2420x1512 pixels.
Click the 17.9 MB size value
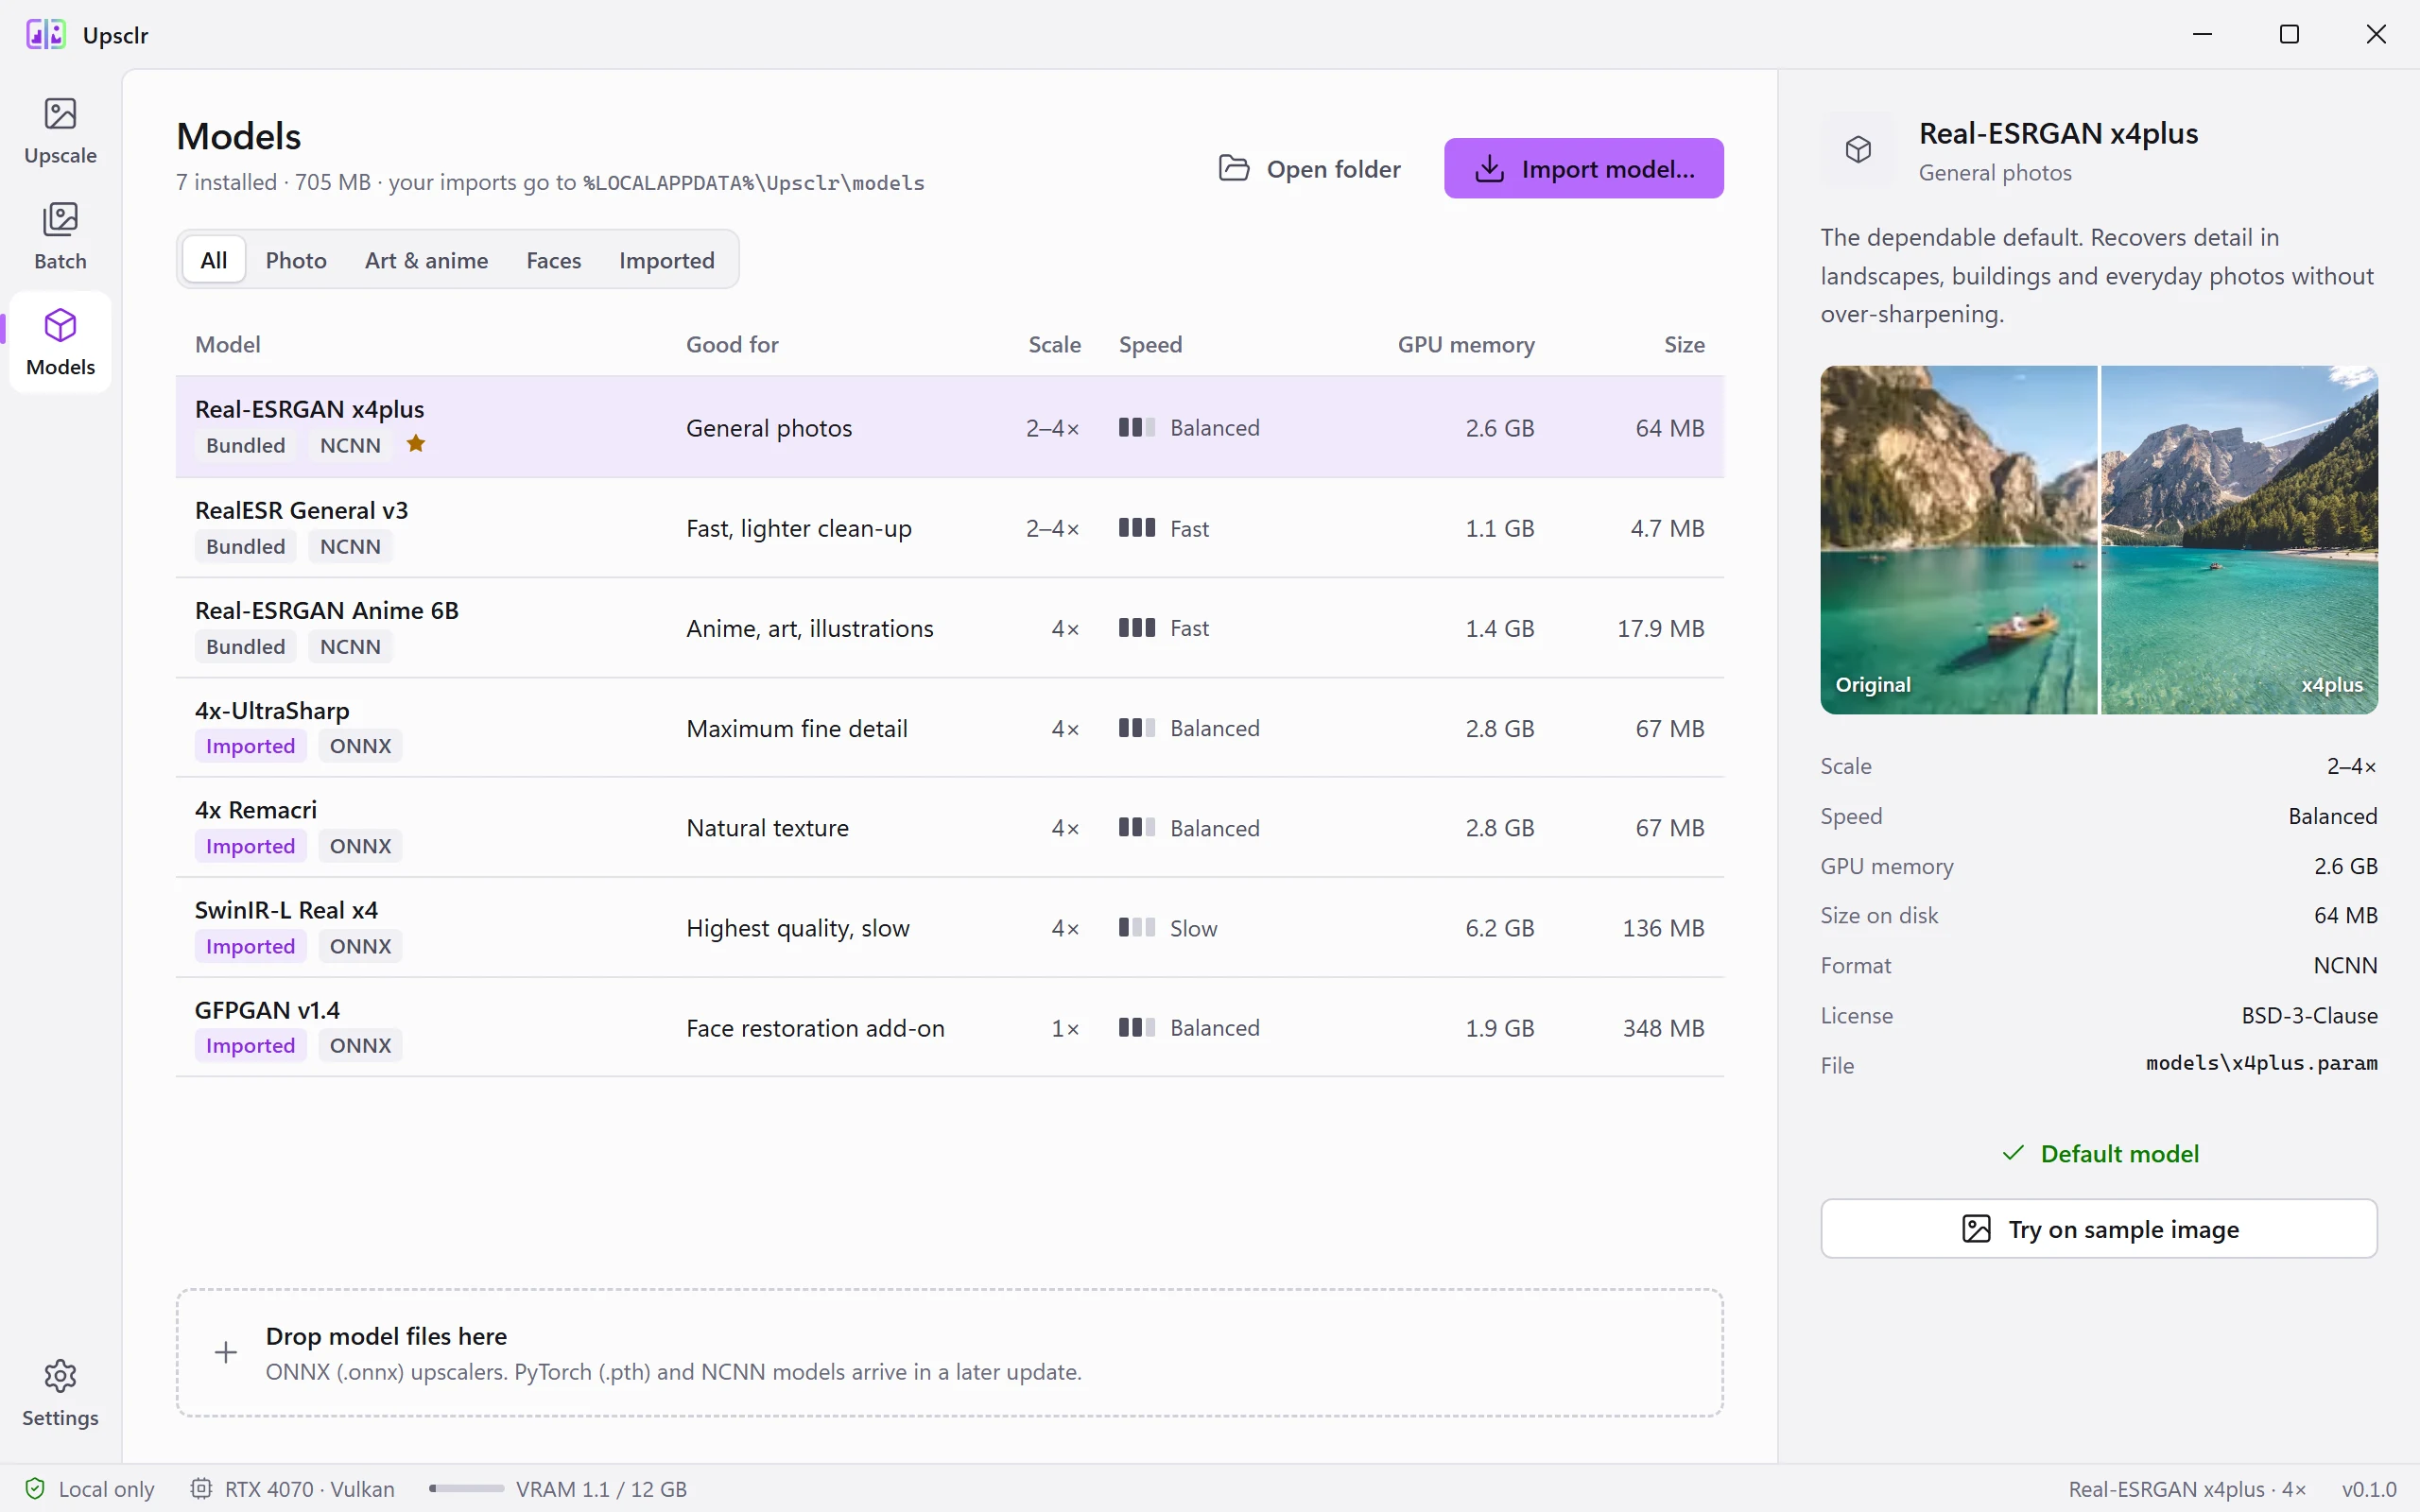[x=1660, y=628]
